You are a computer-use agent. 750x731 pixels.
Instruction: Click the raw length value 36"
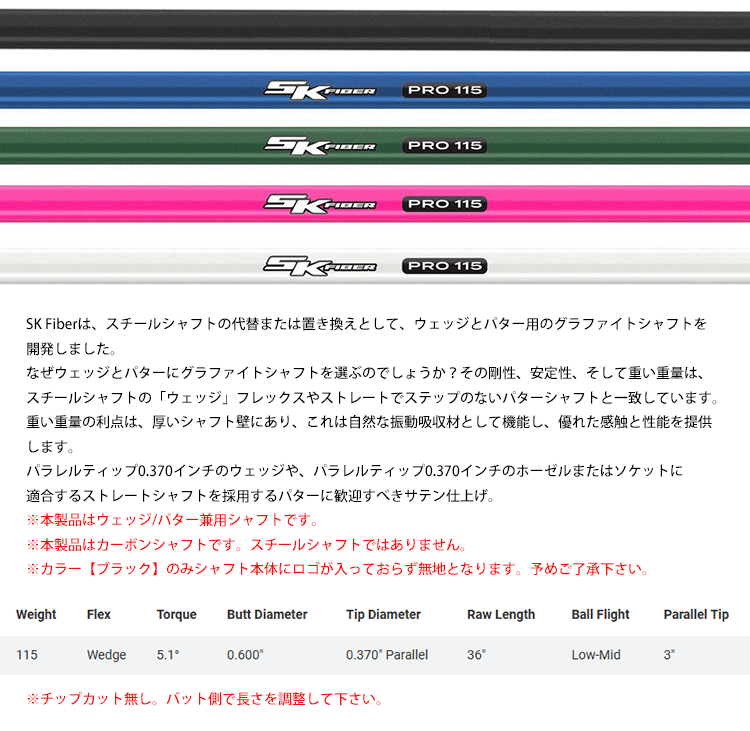(x=476, y=654)
